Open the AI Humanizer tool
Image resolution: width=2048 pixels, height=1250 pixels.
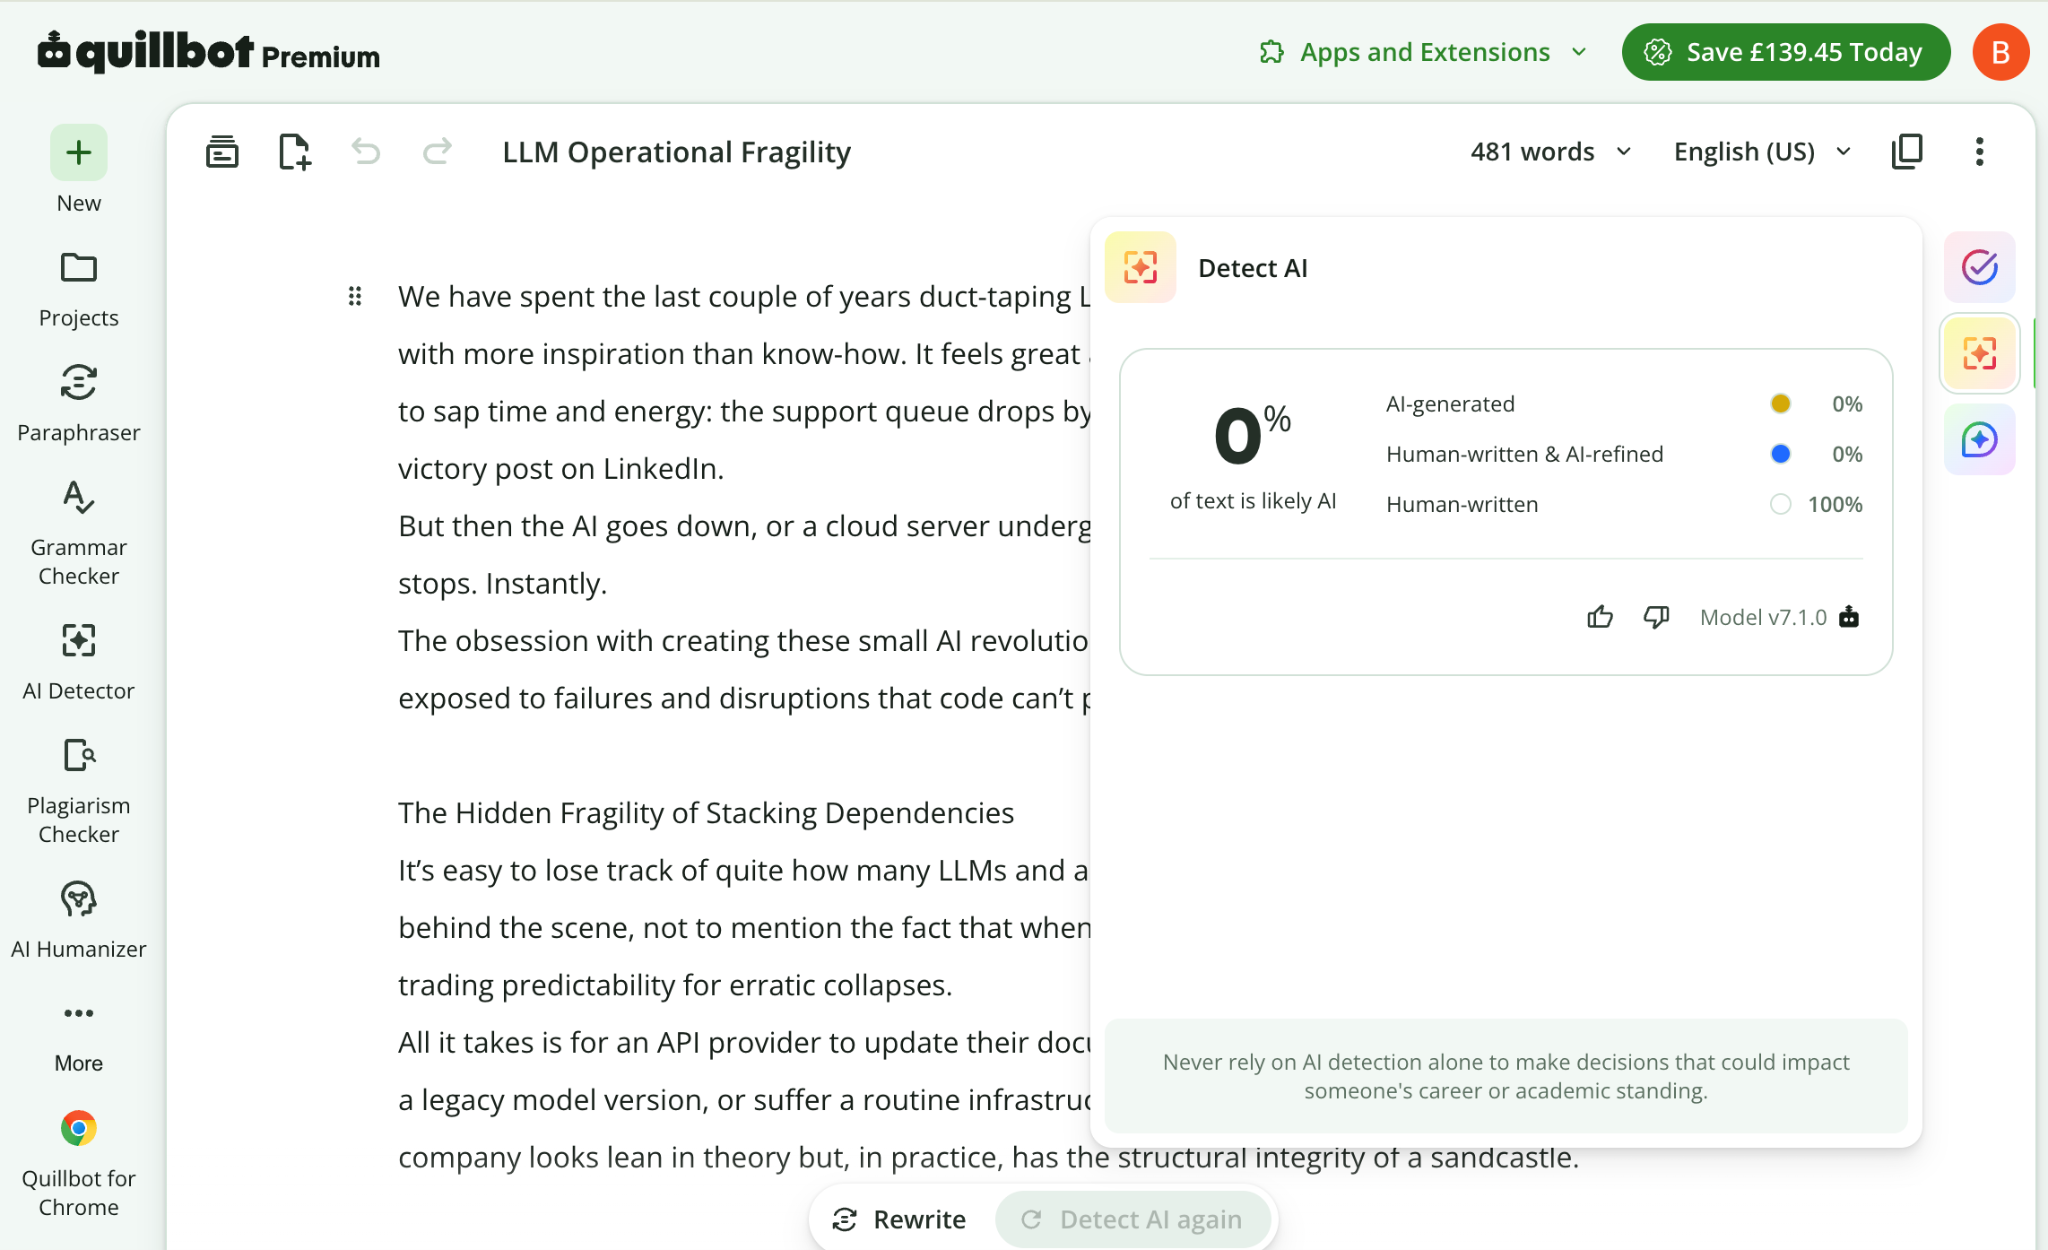78,920
